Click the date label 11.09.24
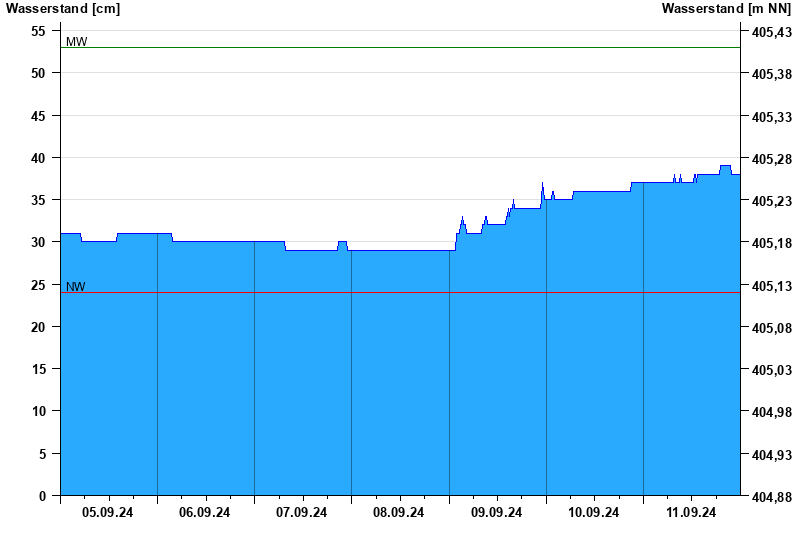This screenshot has width=800, height=550. pos(691,512)
